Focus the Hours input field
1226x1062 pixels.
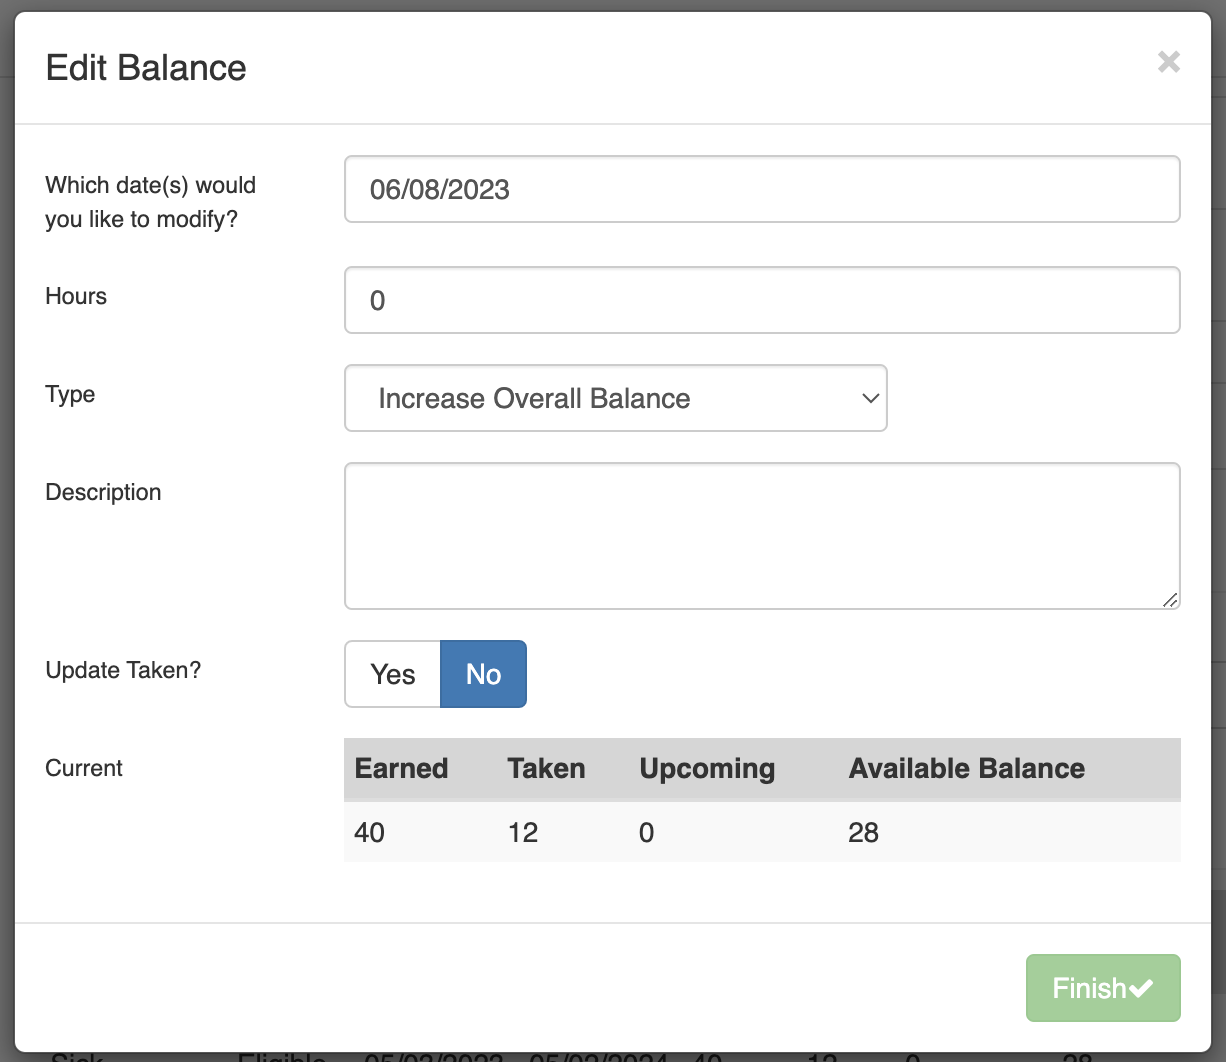[x=762, y=300]
